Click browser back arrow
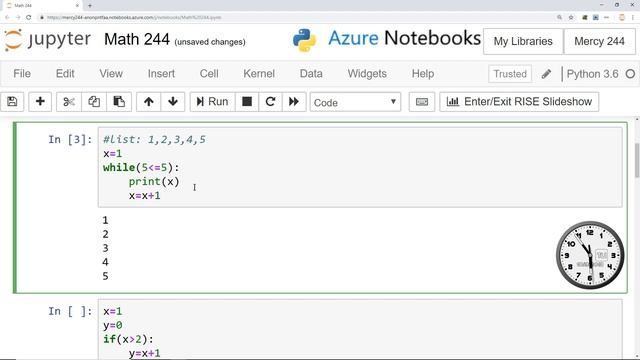The image size is (640, 360). tap(7, 18)
